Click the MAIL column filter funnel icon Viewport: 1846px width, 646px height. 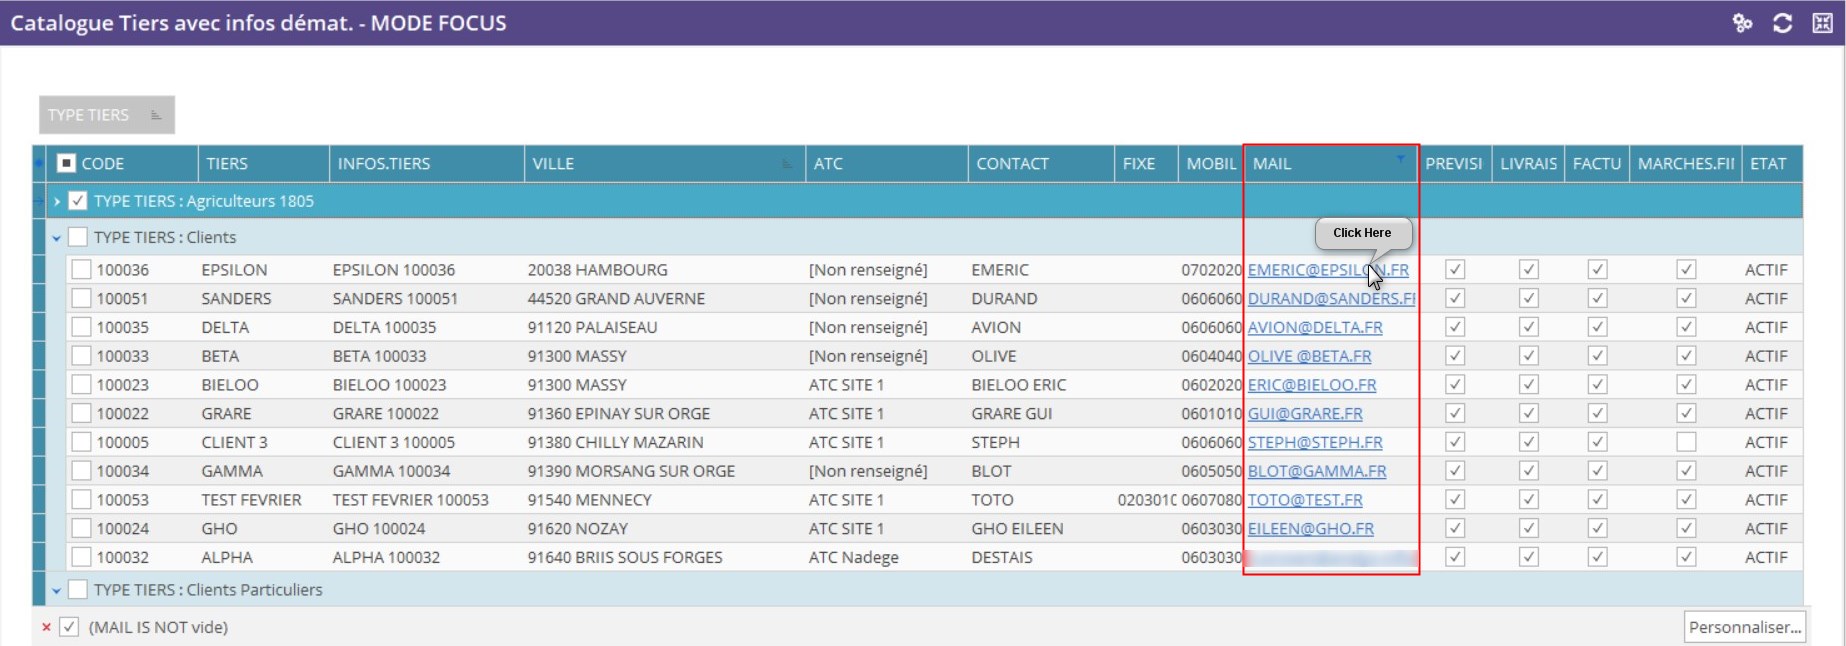(1400, 159)
